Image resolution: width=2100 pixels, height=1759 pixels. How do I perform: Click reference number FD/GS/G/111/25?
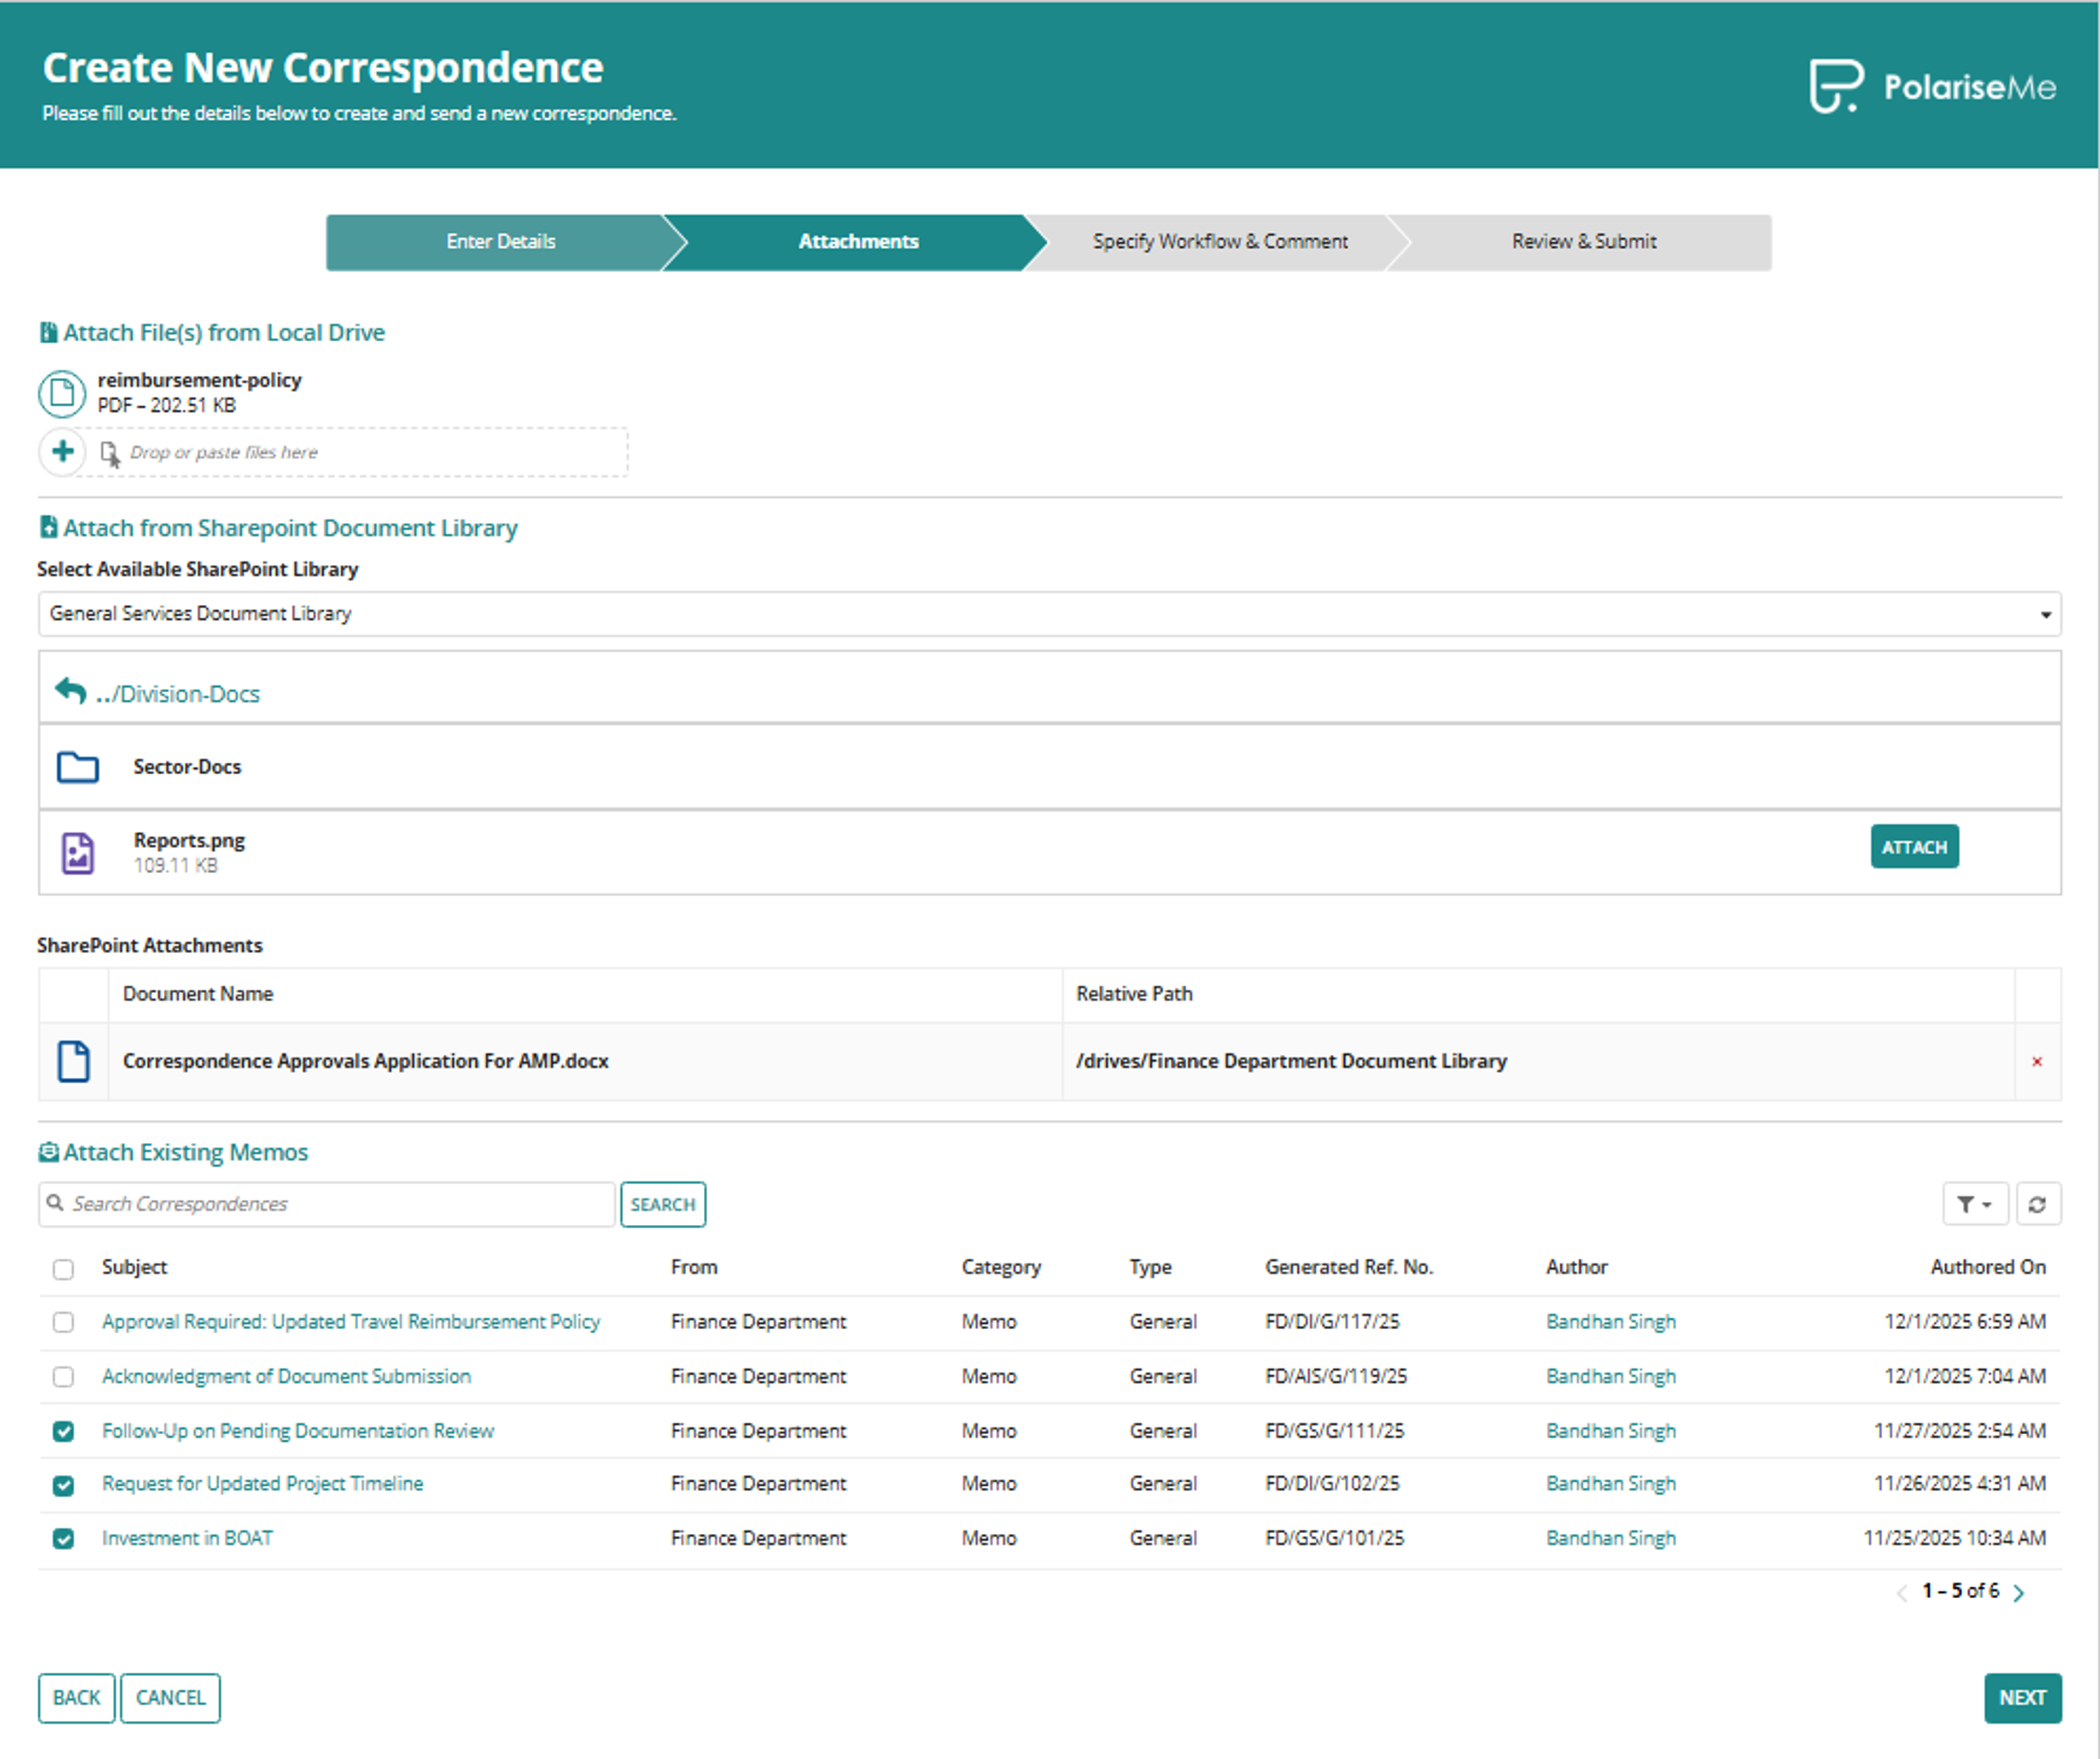tap(1334, 1431)
